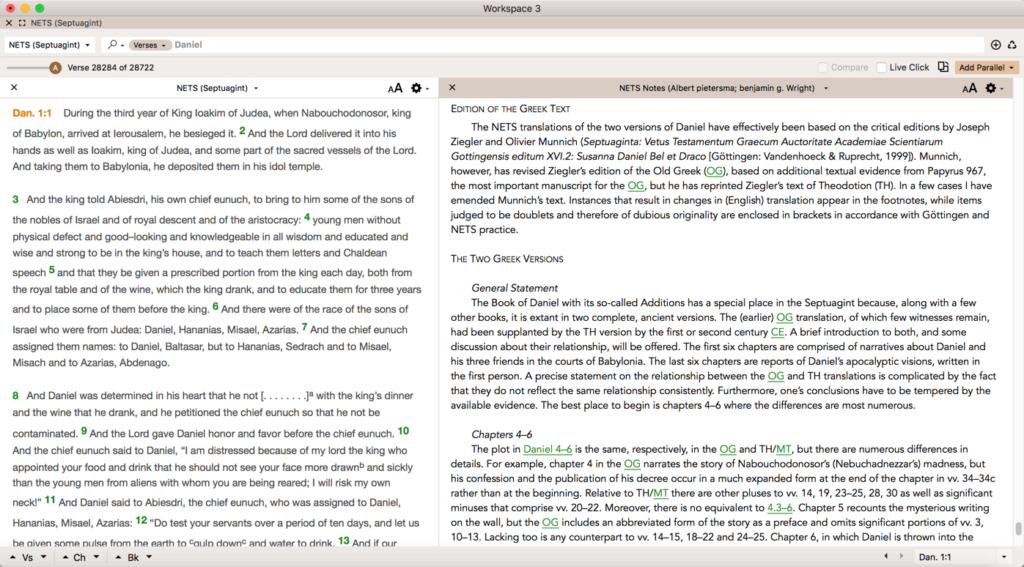Screen dimensions: 1024x567
Task: Click the yellow minimize window button
Action: coord(25,8)
